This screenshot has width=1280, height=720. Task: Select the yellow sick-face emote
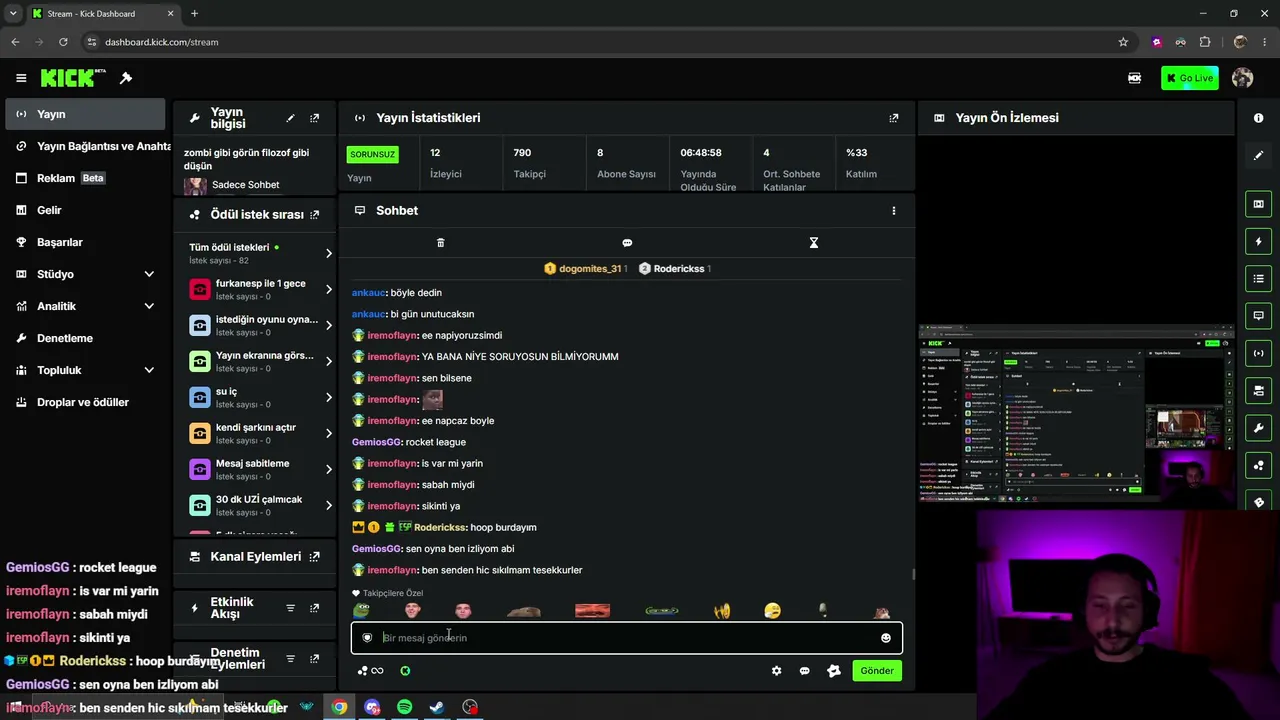(x=772, y=610)
